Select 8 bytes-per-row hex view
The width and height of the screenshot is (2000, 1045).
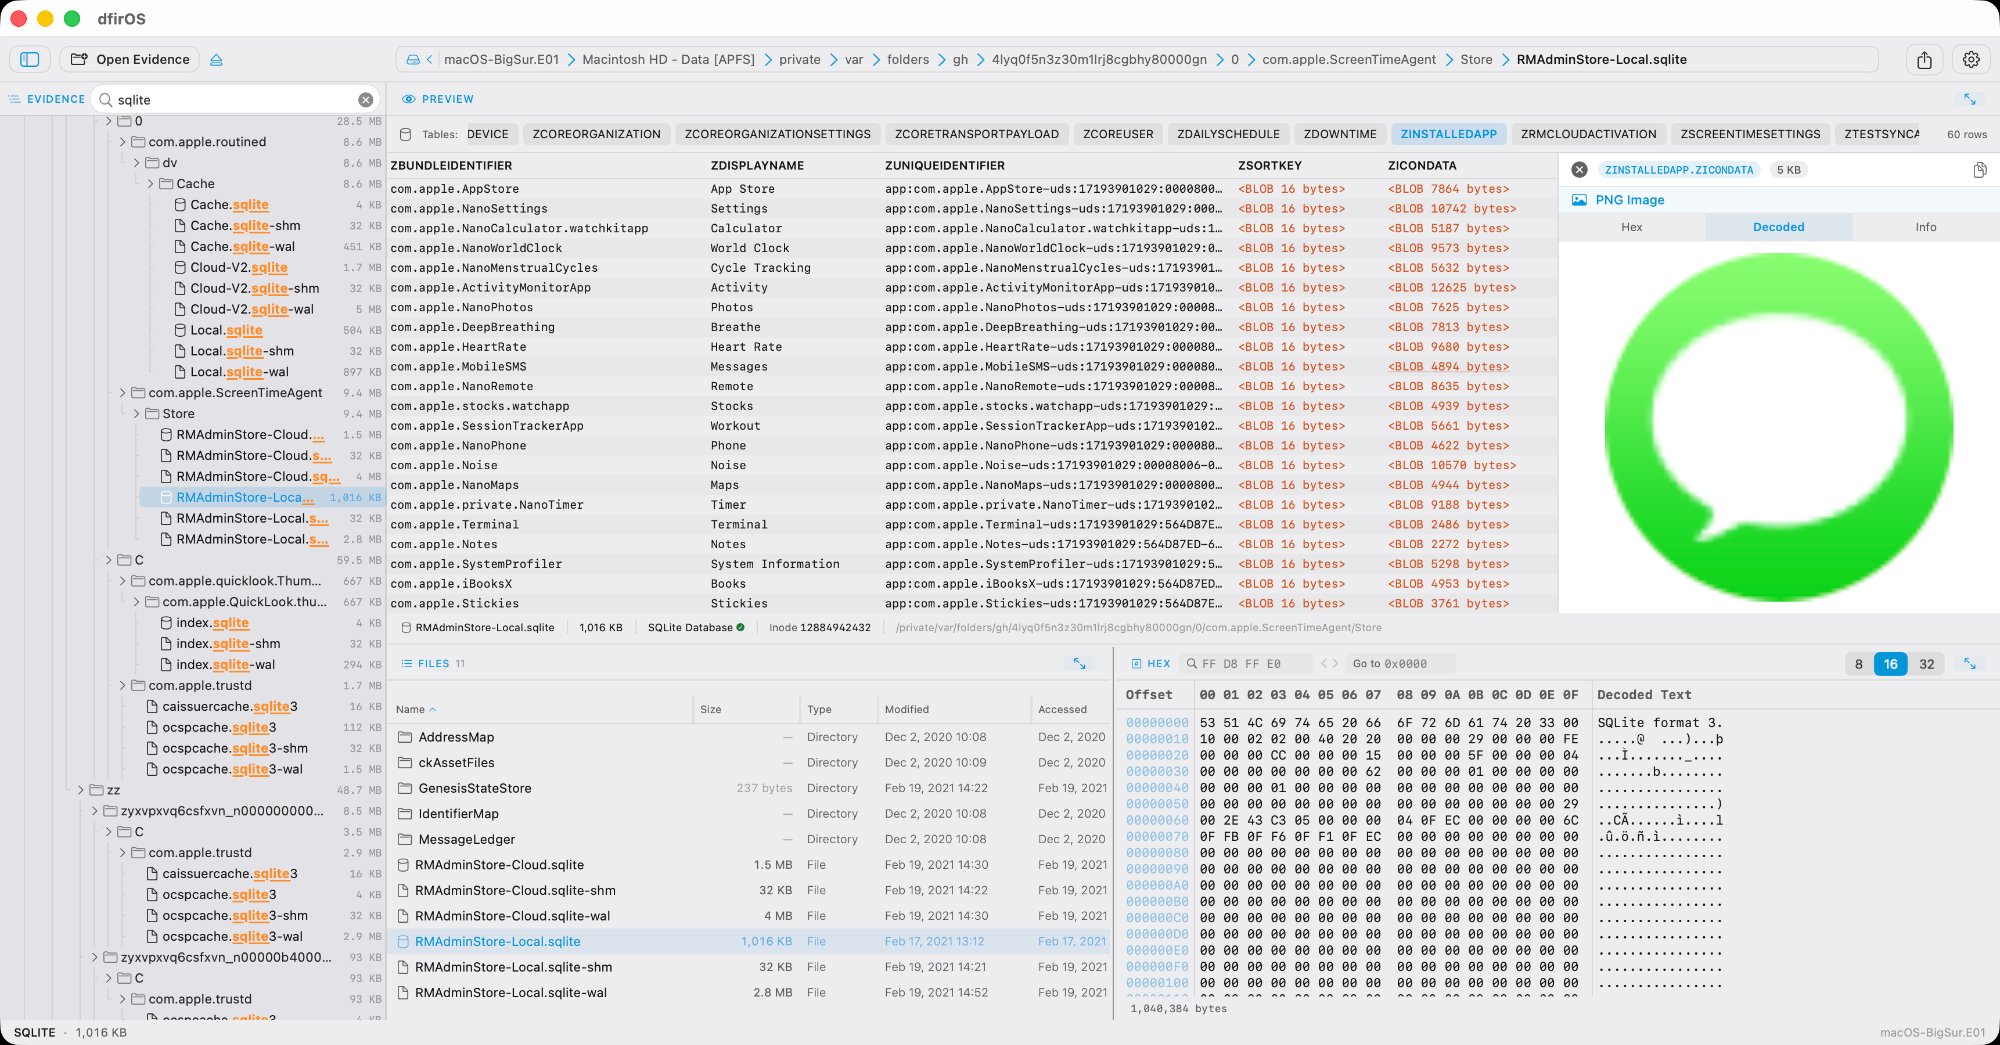click(x=1858, y=663)
